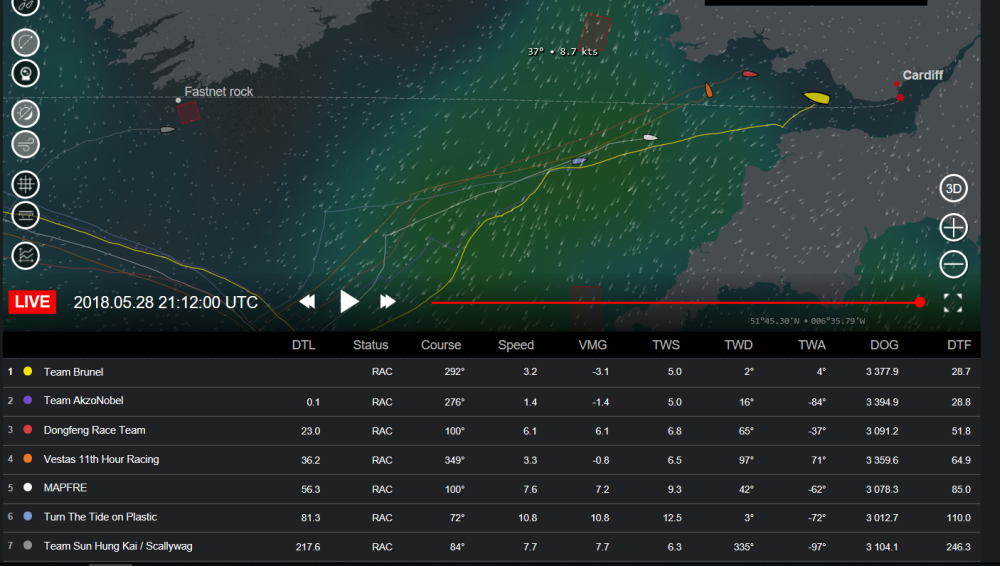Sort leaderboard by Speed column
Image resolution: width=1000 pixels, height=566 pixels.
point(516,345)
